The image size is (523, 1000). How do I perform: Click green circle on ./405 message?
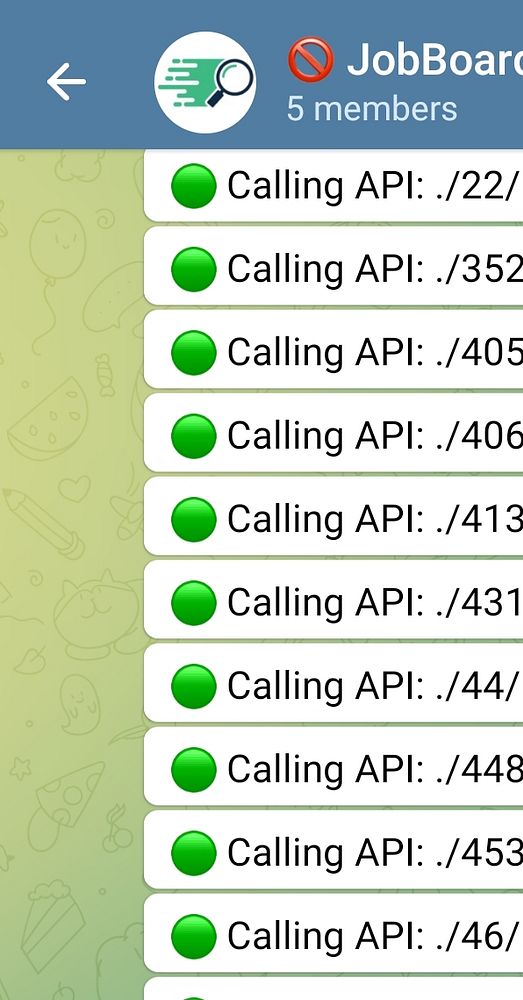tap(194, 353)
